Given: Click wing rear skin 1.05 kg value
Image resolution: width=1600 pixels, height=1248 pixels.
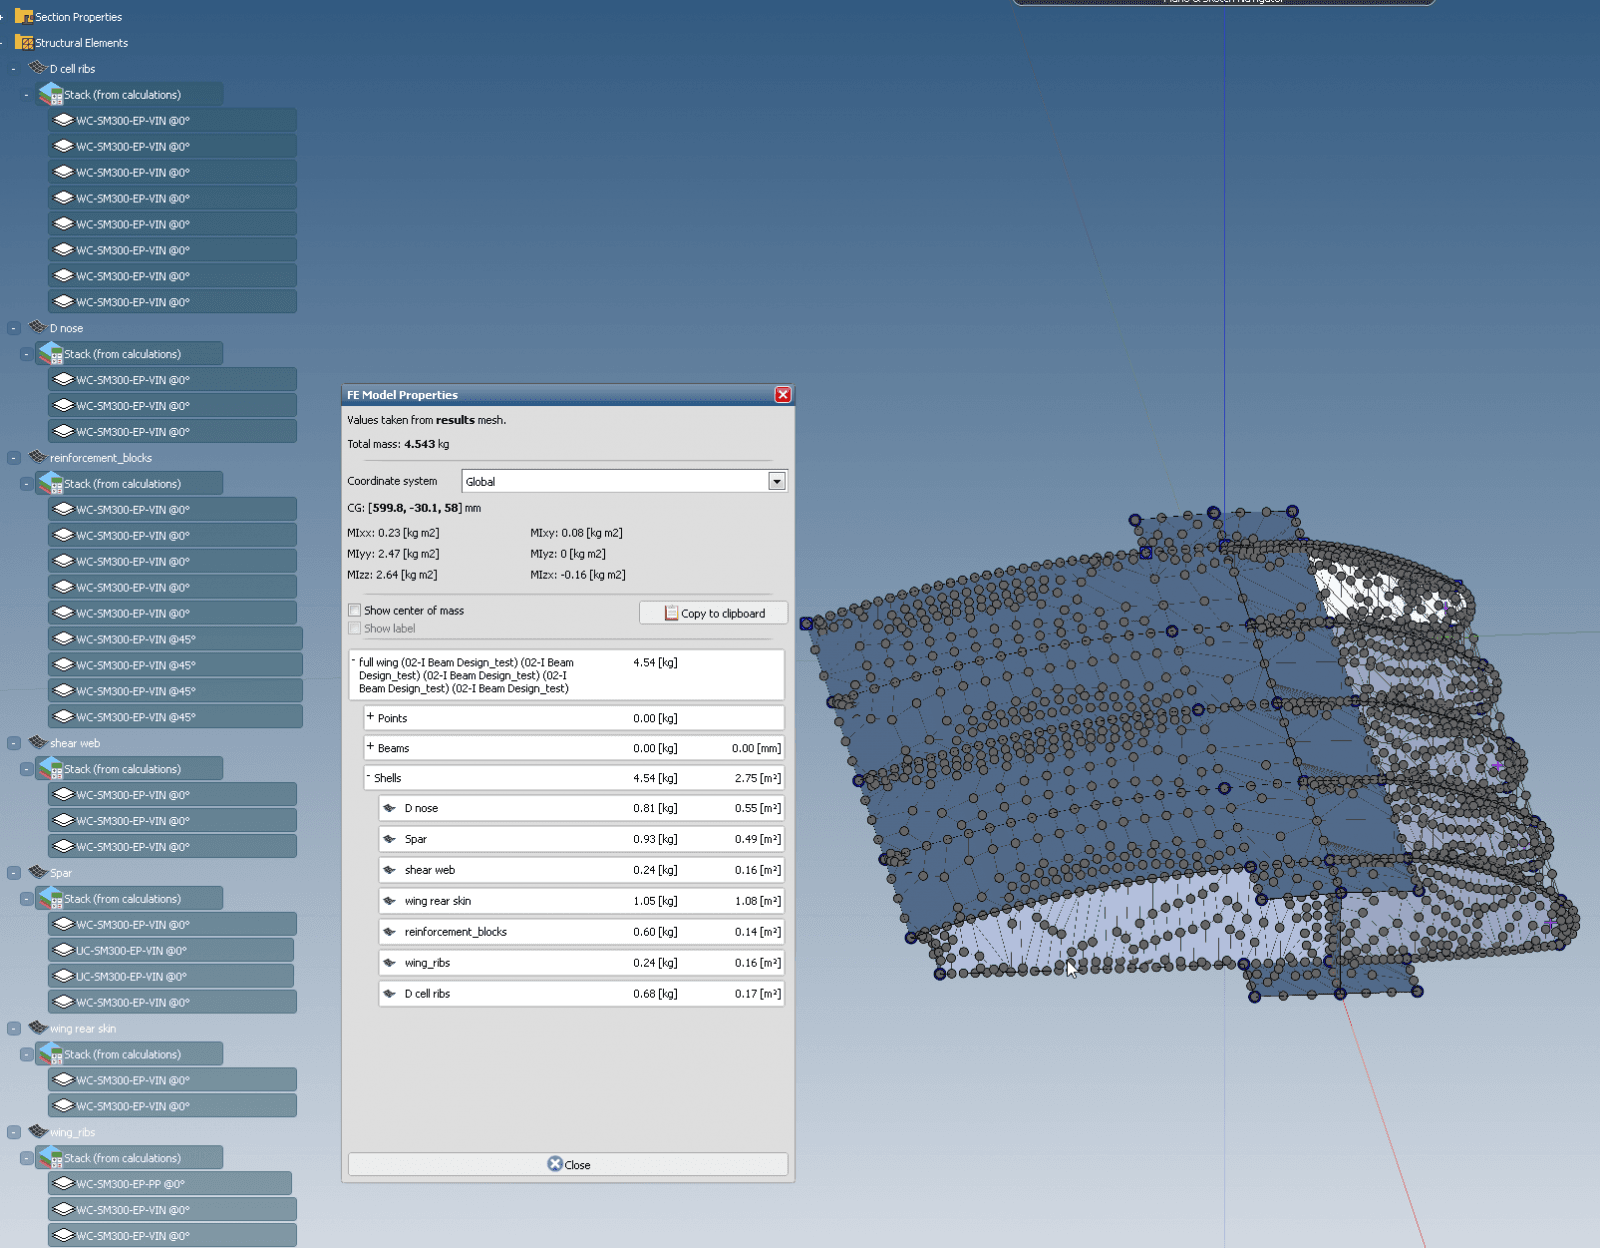Looking at the screenshot, I should pos(655,901).
